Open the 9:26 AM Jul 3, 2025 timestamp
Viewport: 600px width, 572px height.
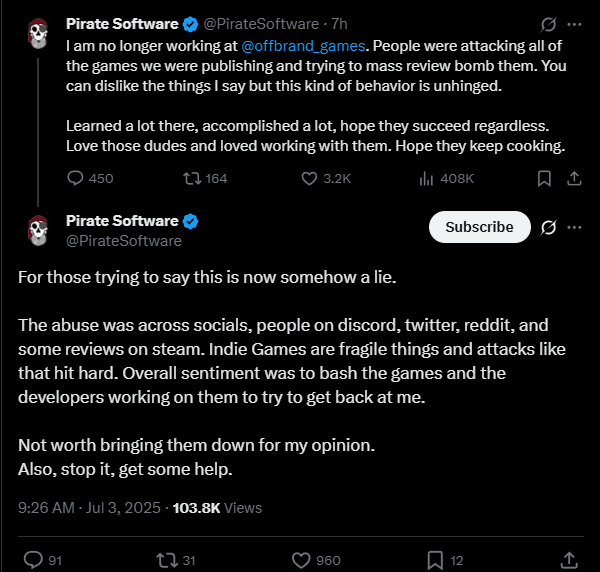click(x=89, y=508)
